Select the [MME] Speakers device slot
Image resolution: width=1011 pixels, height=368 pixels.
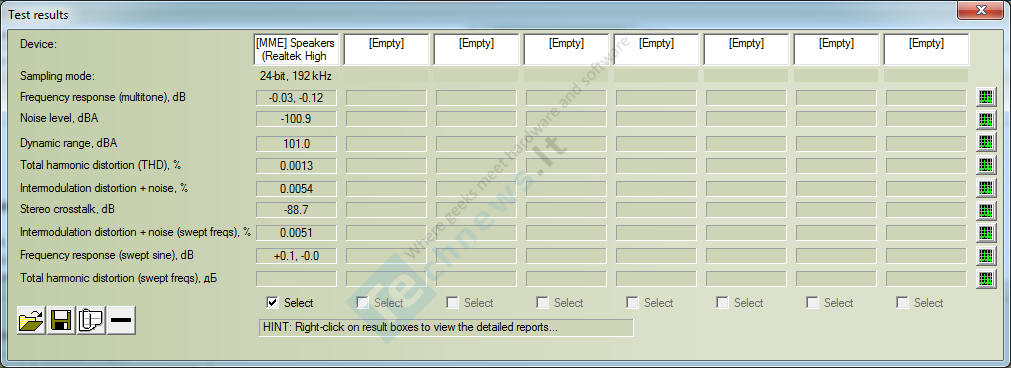tap(296, 50)
